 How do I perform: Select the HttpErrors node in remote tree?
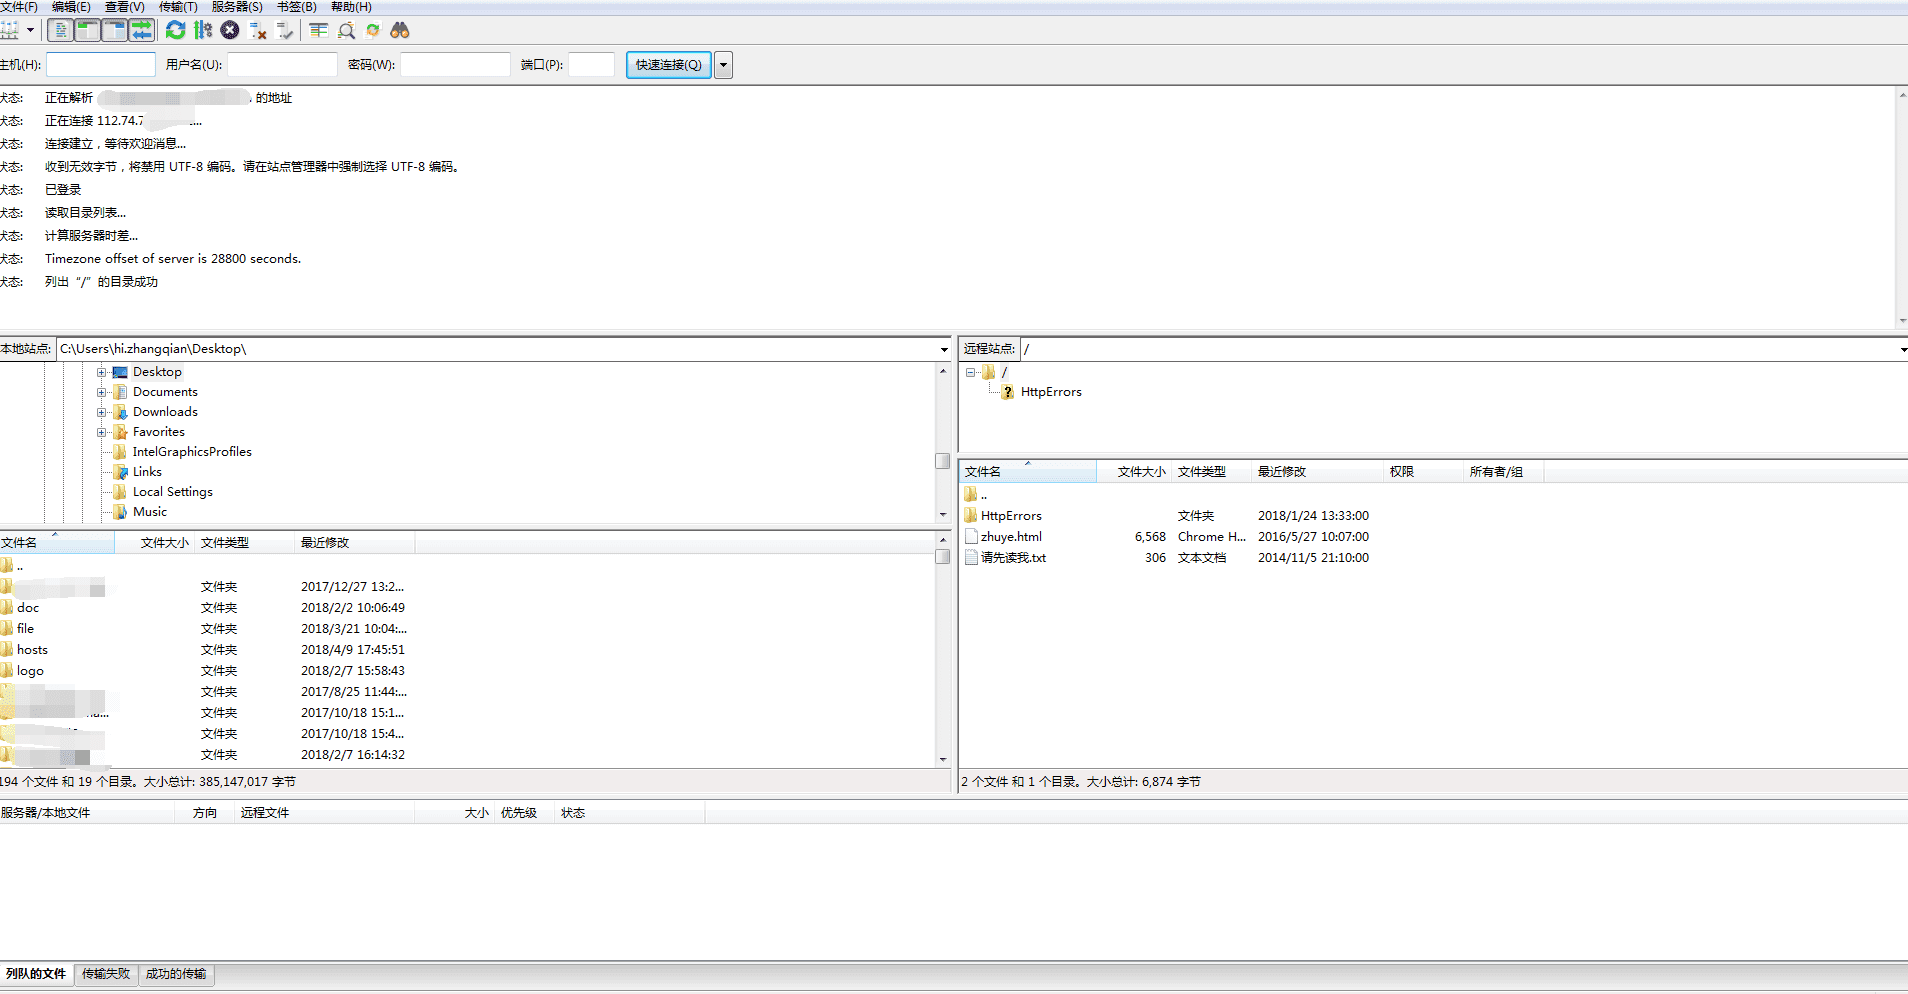click(1051, 392)
